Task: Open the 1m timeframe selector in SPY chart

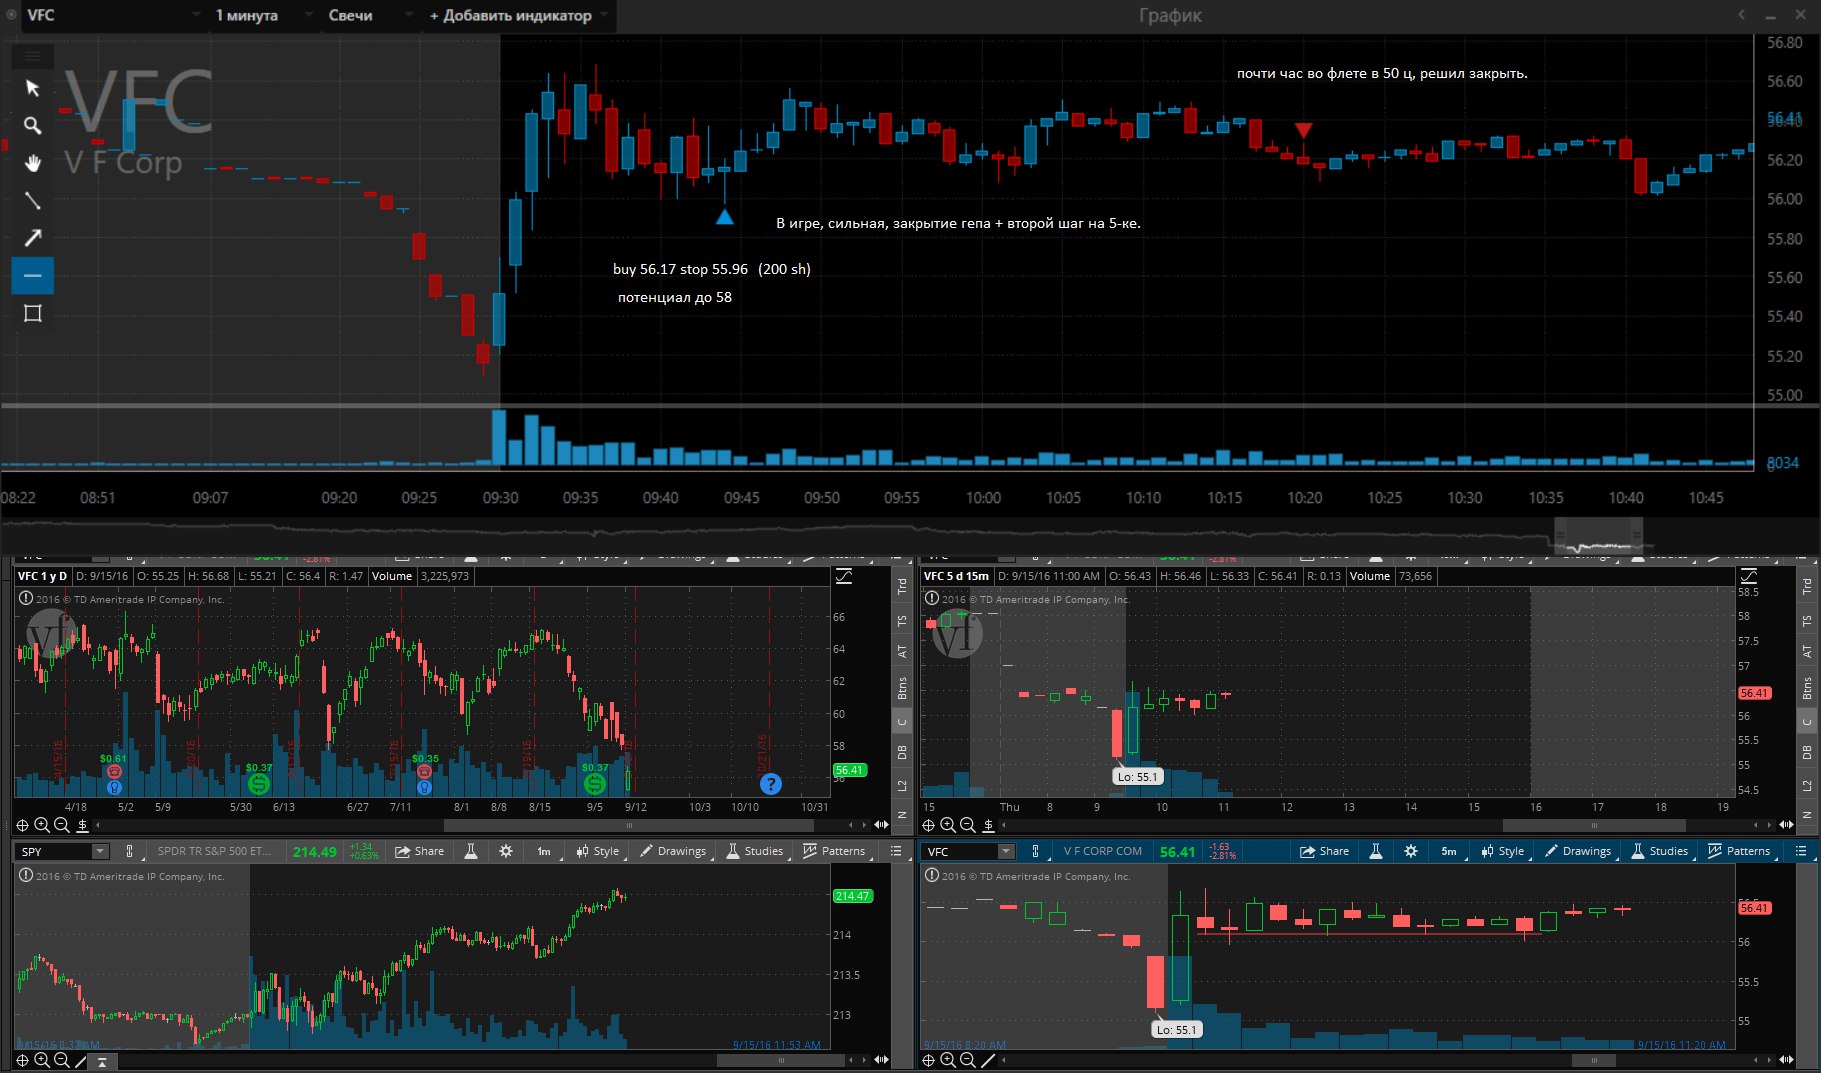Action: coord(544,851)
